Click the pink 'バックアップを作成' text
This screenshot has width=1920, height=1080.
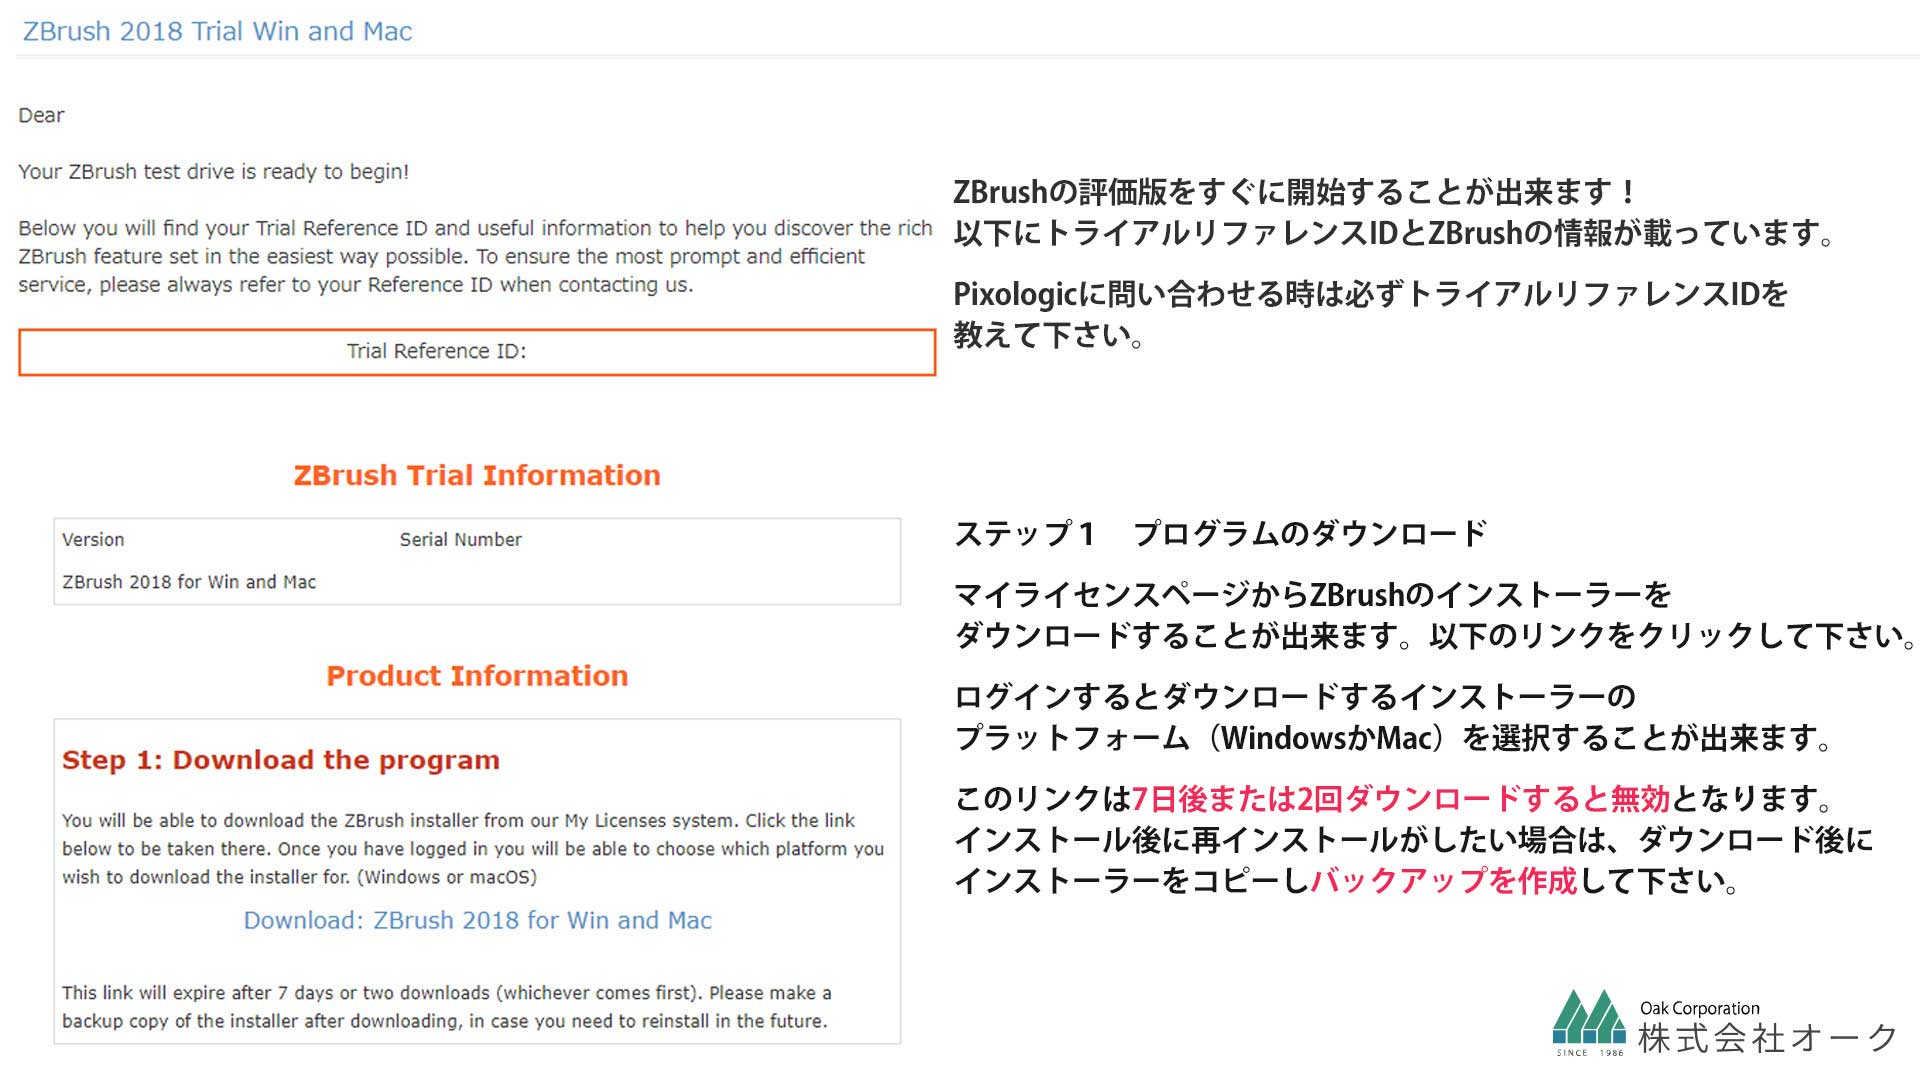pos(1443,881)
